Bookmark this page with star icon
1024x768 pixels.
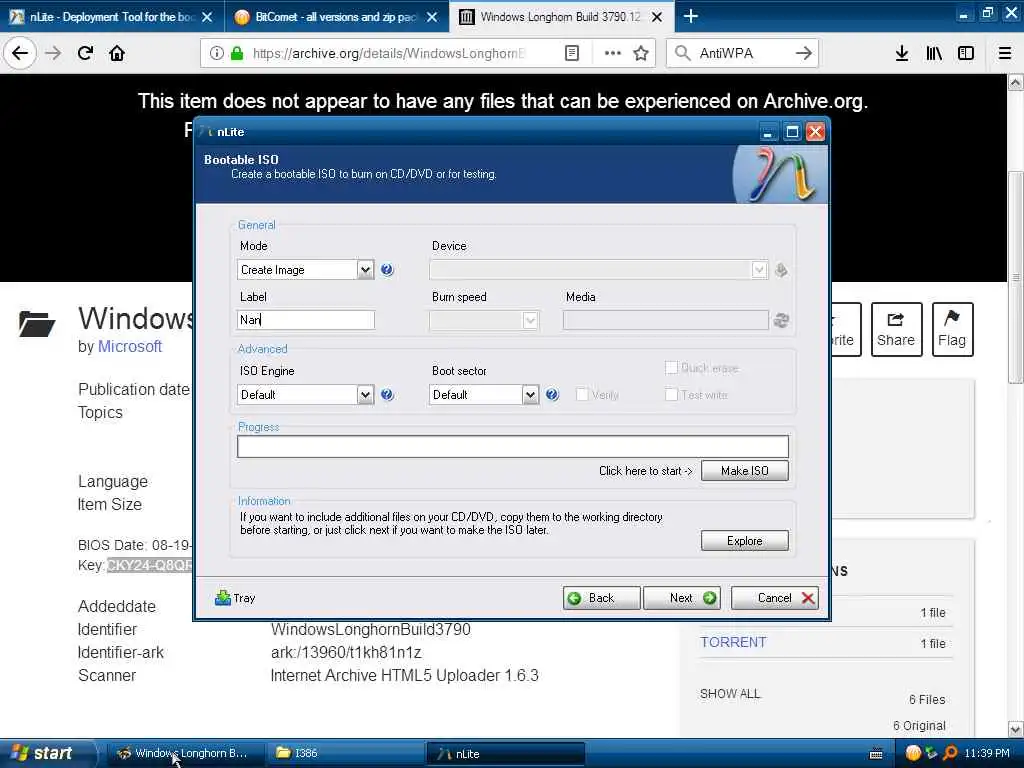641,53
